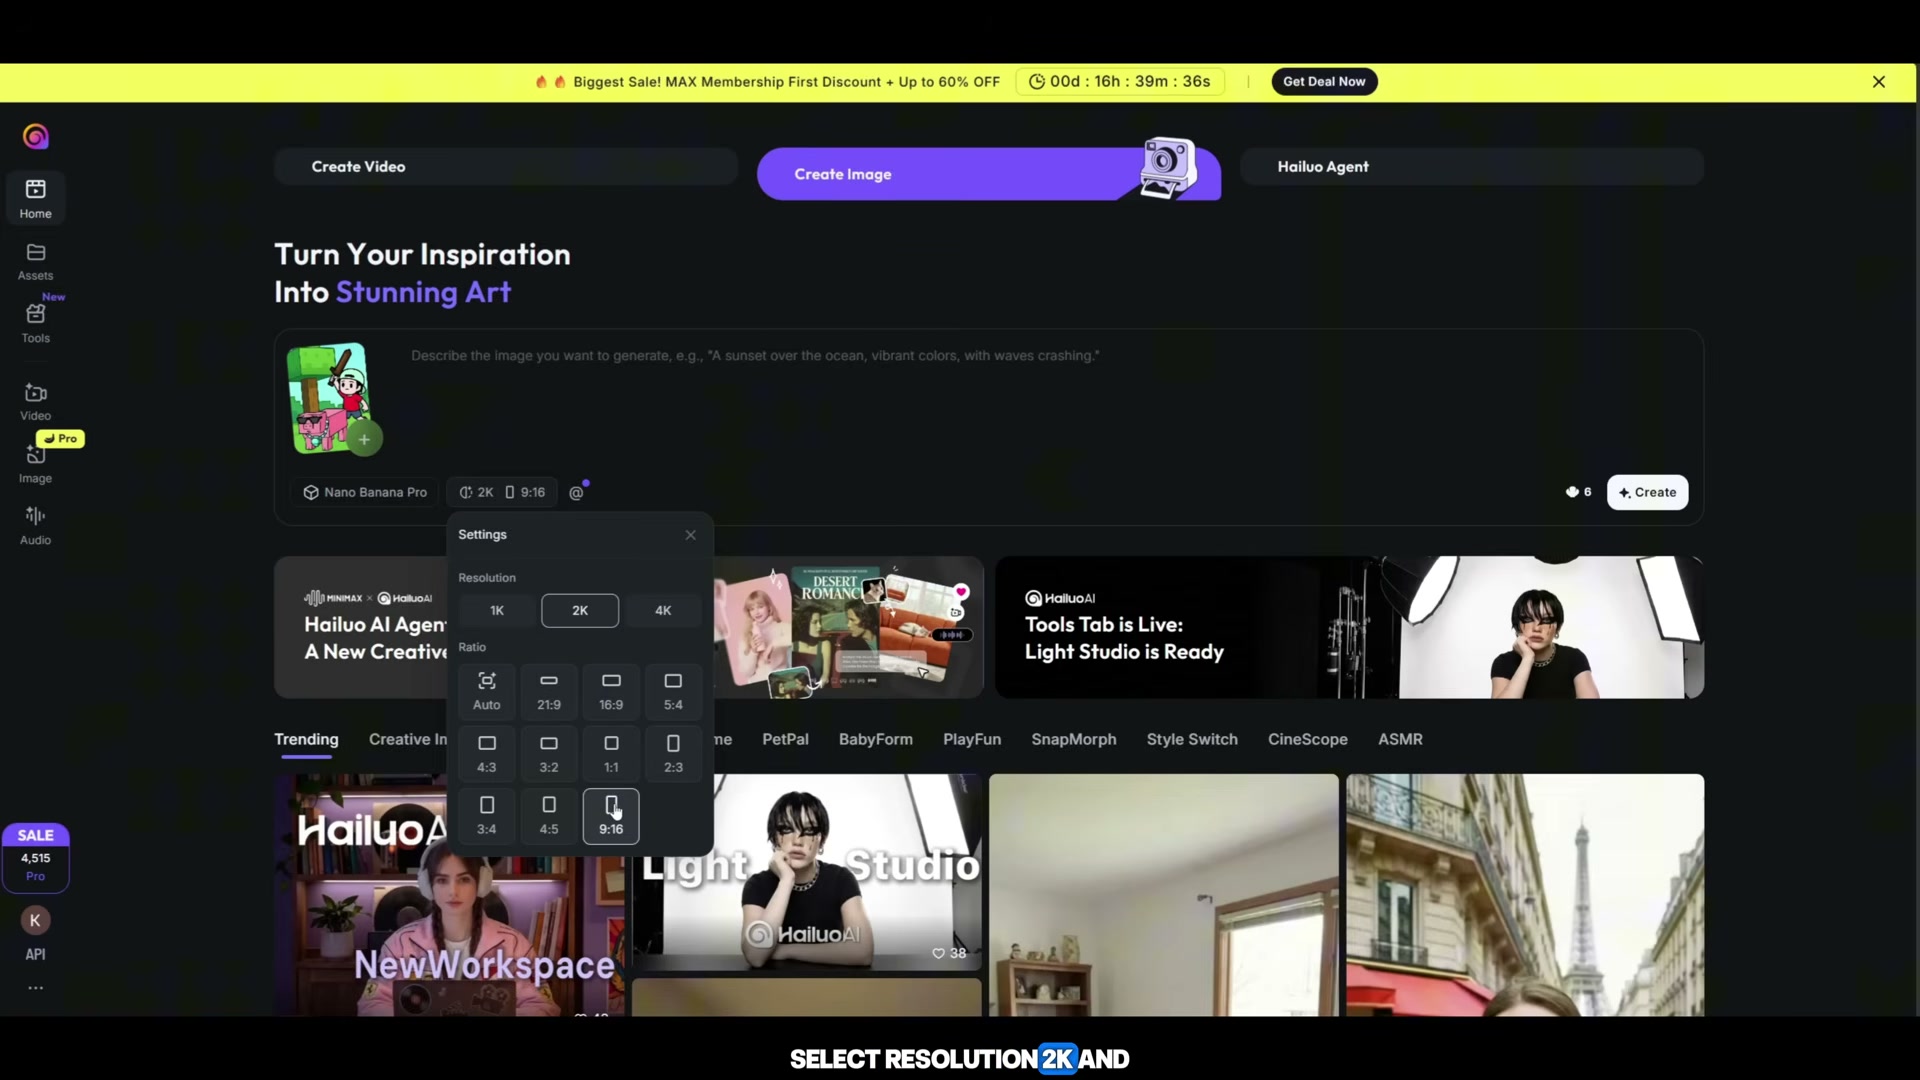
Task: Switch to Hailuo Agent tab
Action: 1472,167
